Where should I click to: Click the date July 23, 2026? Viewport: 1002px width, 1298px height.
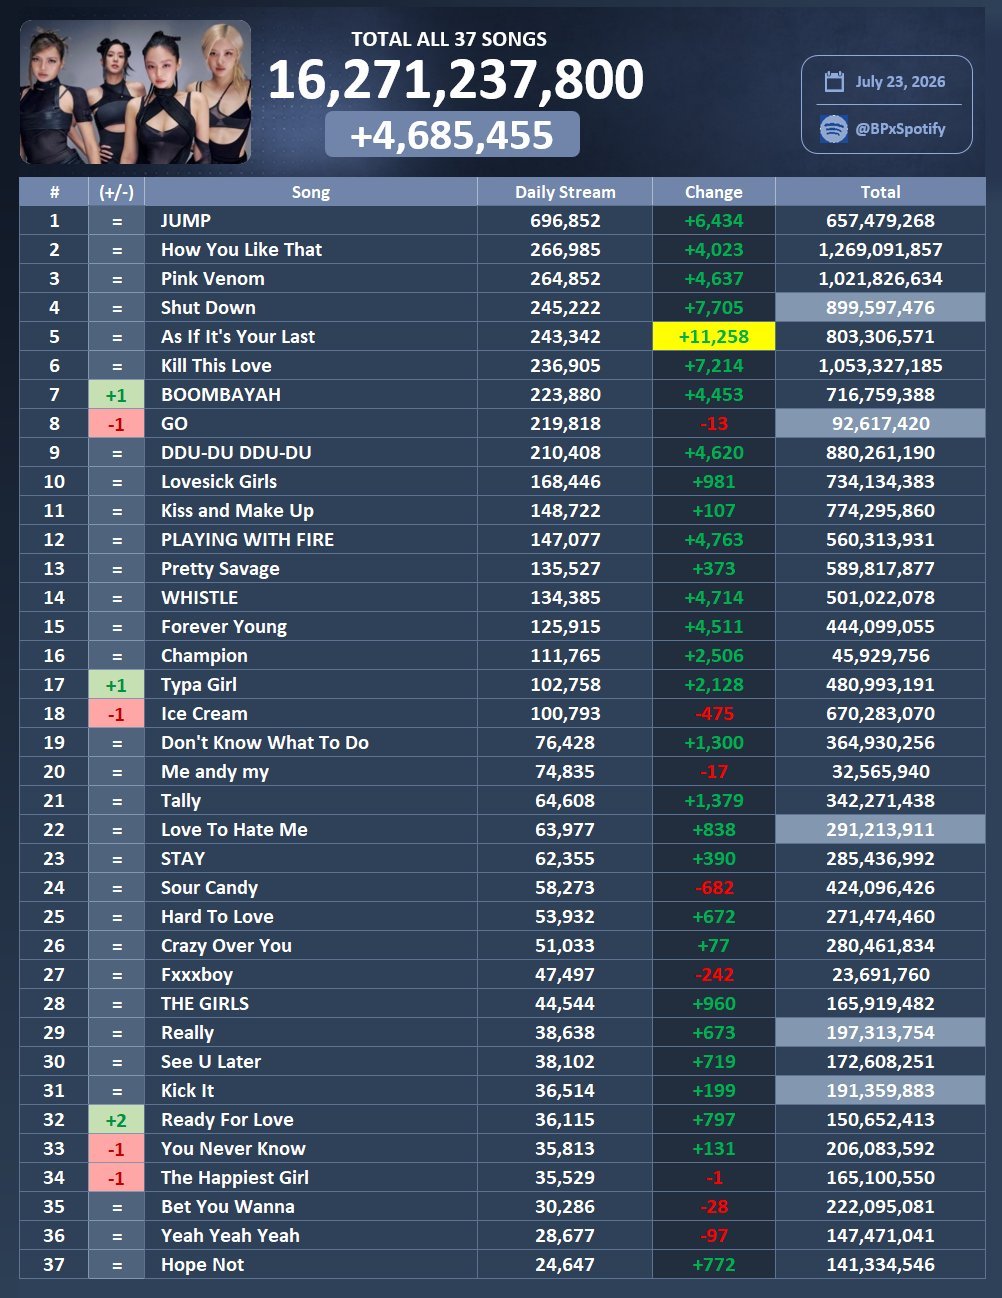click(x=900, y=82)
